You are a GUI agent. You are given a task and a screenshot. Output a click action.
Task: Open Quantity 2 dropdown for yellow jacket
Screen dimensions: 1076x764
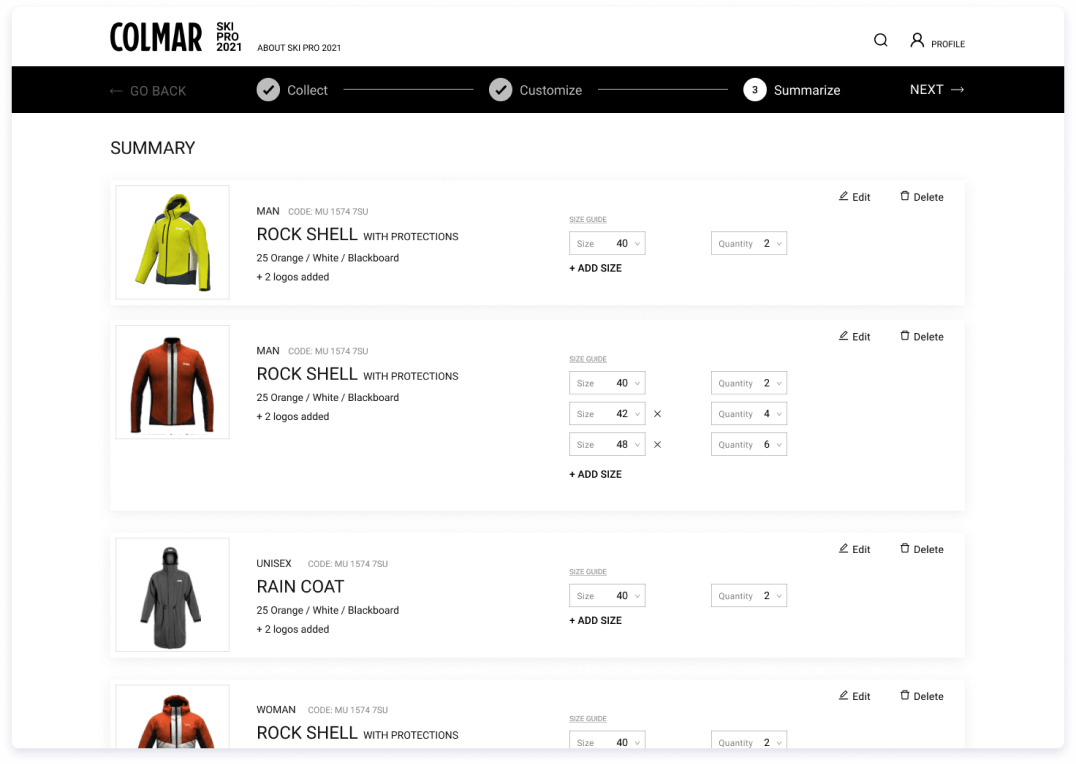(749, 244)
